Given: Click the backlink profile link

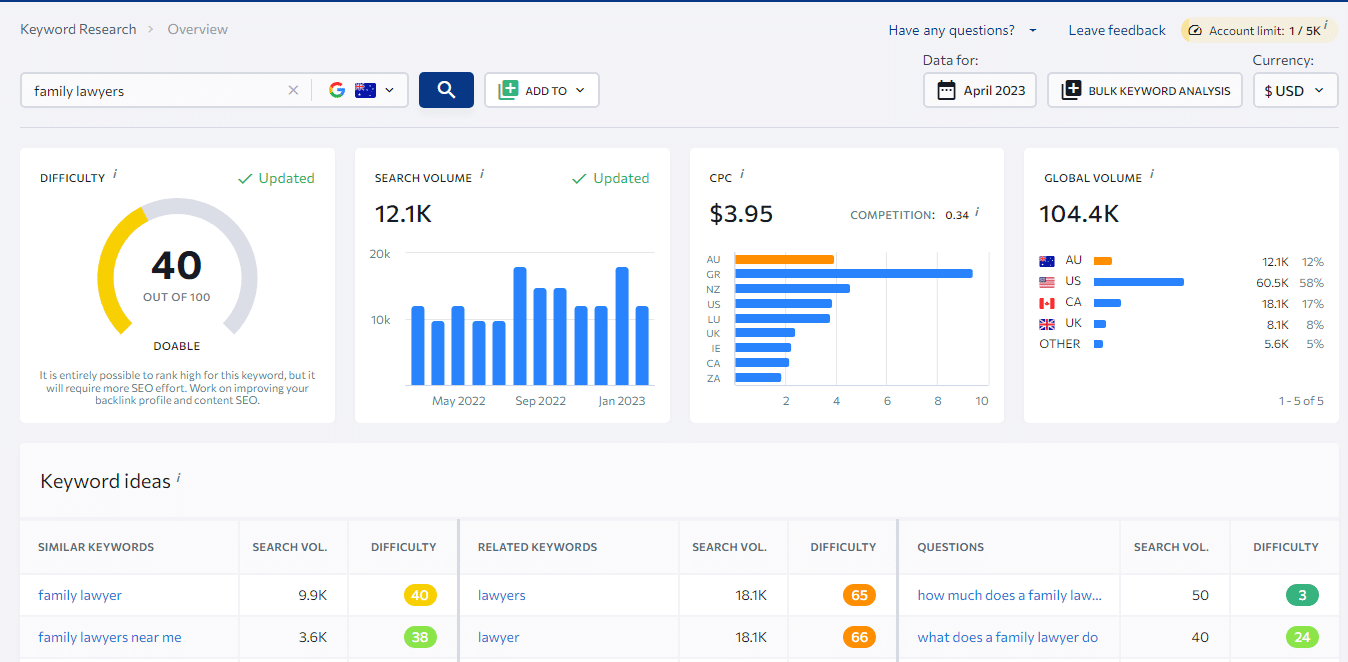Looking at the screenshot, I should pyautogui.click(x=132, y=400).
